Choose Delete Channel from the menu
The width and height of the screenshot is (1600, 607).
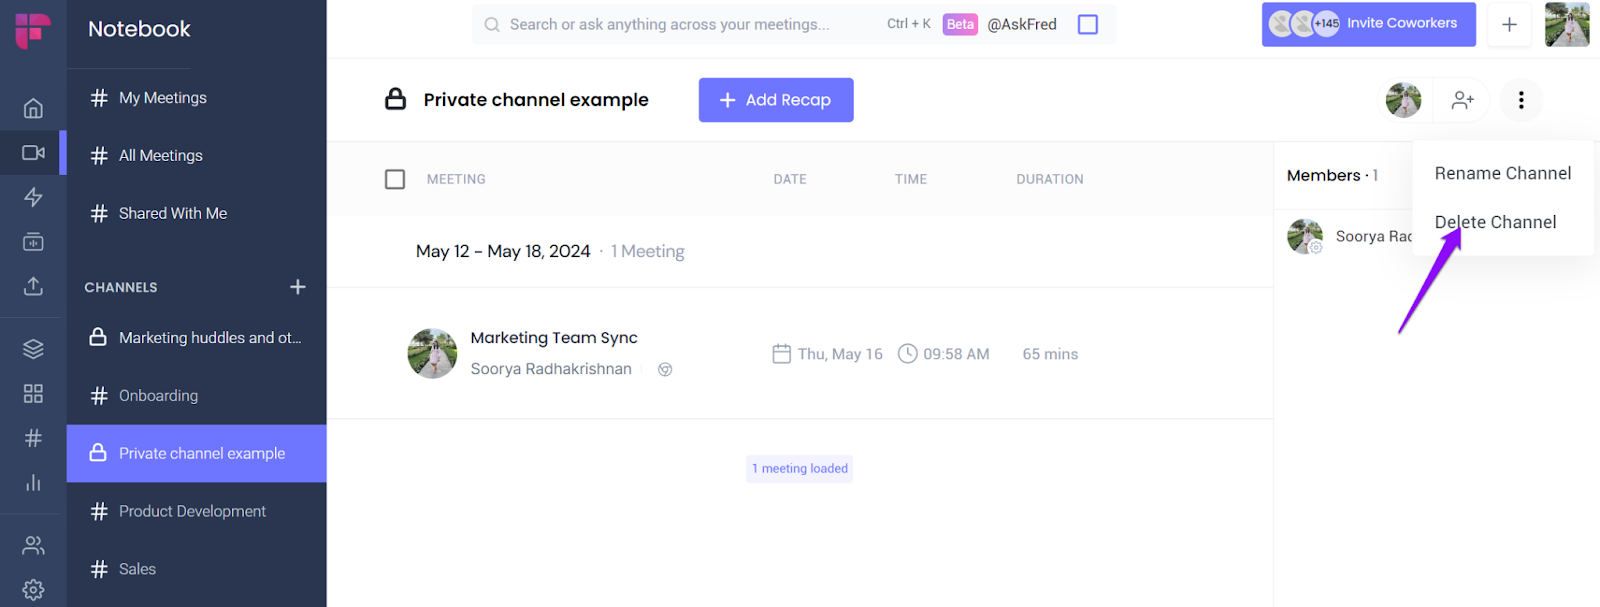[1495, 222]
